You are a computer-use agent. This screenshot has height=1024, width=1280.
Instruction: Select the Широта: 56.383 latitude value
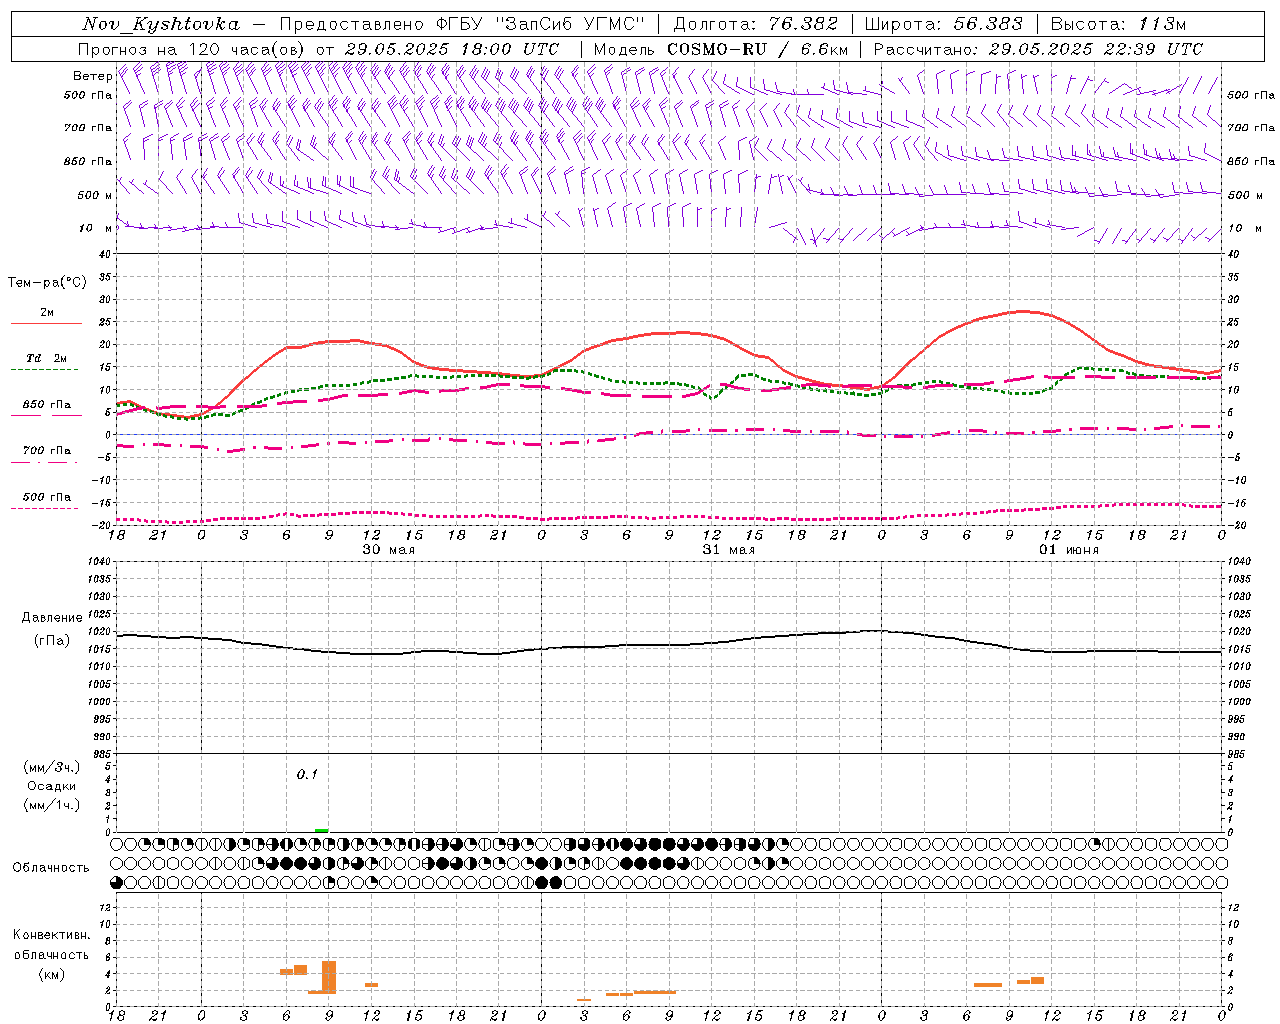(944, 24)
